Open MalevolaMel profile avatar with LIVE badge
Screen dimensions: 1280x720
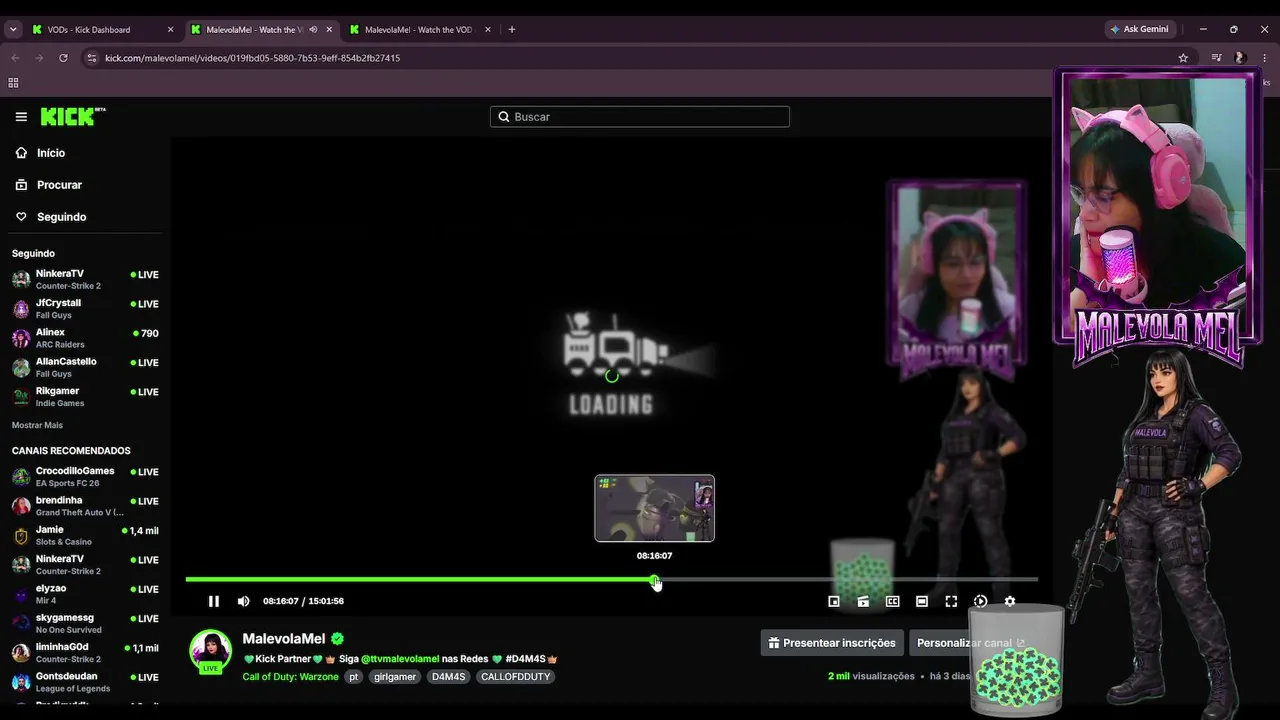click(x=211, y=651)
